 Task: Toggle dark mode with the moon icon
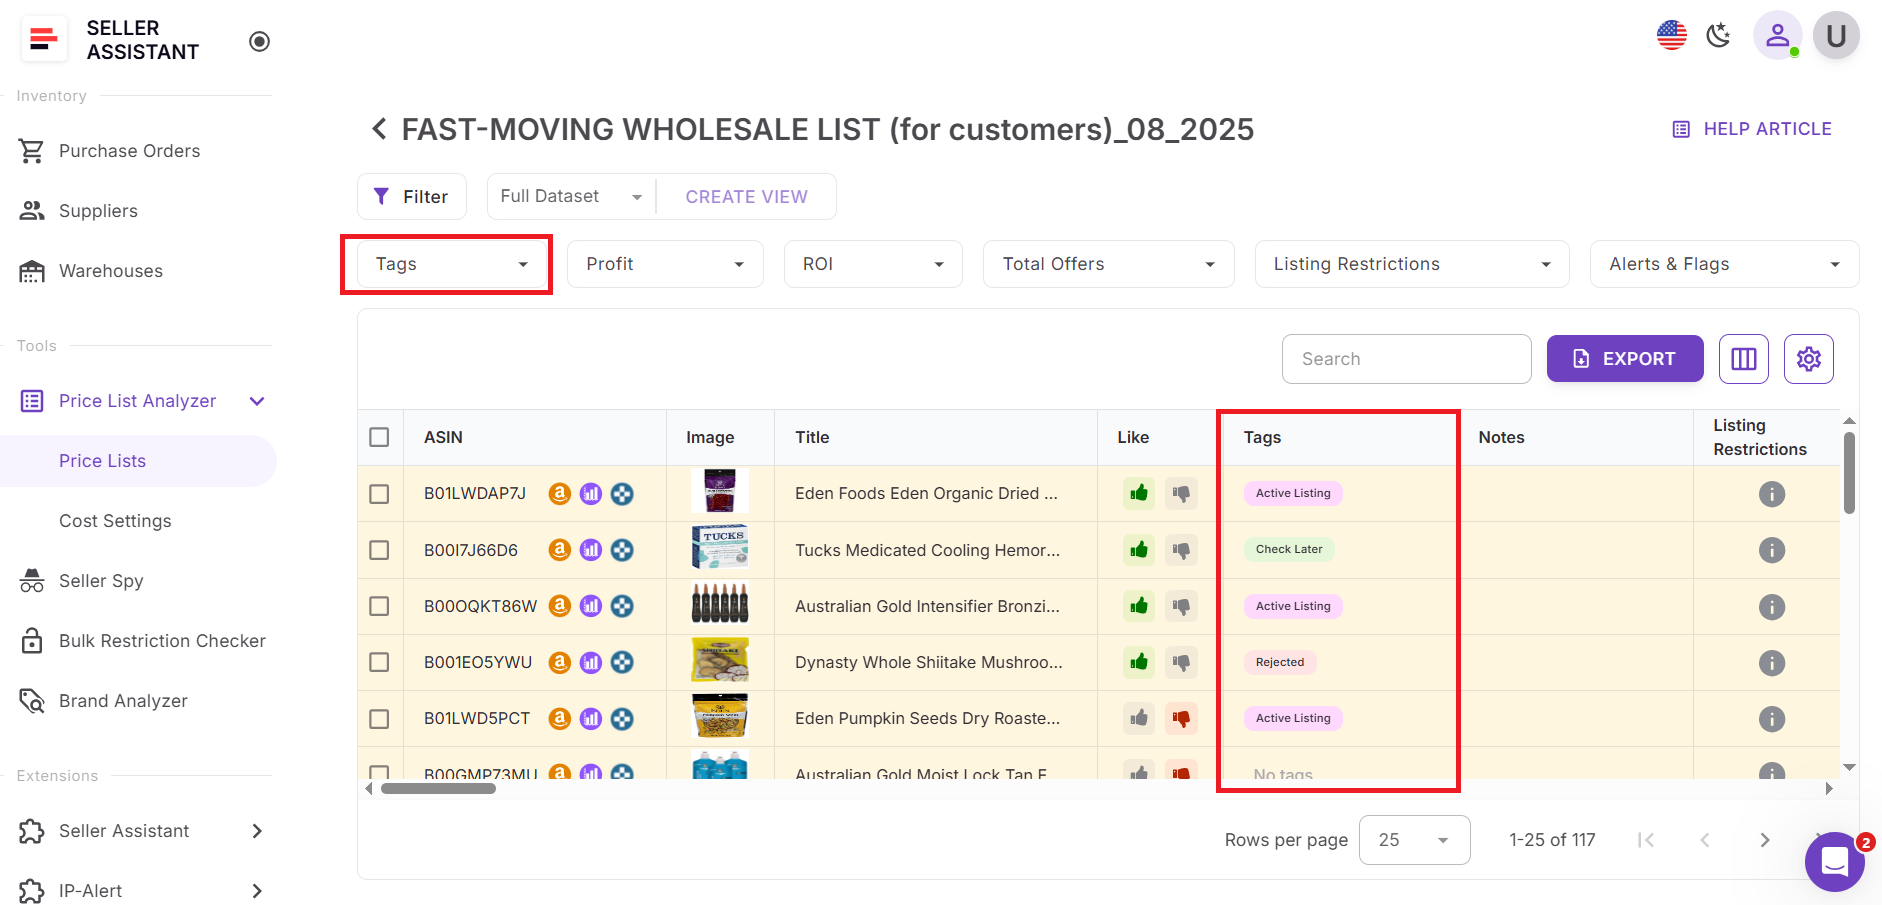[x=1718, y=35]
